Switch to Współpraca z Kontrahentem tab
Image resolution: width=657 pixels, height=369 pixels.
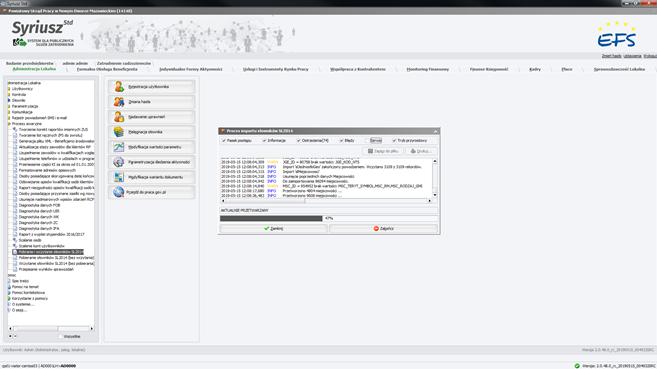tap(357, 69)
